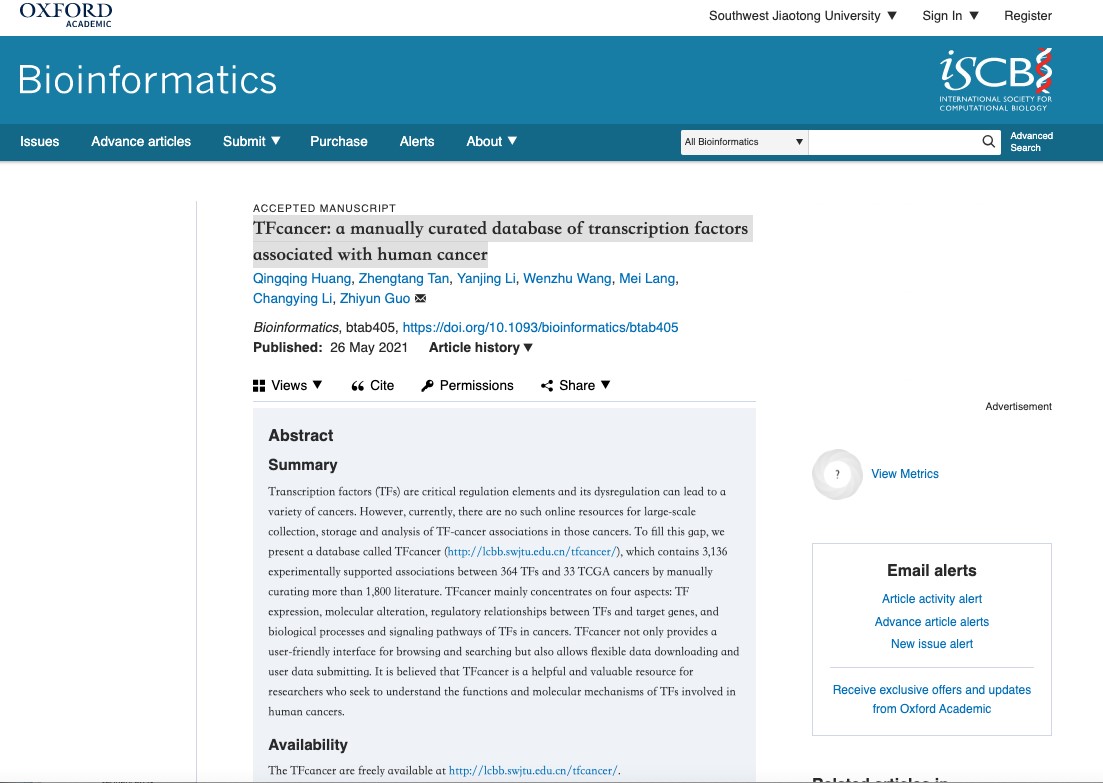Click the Views grid icon
Image resolution: width=1103 pixels, height=783 pixels.
coord(259,385)
